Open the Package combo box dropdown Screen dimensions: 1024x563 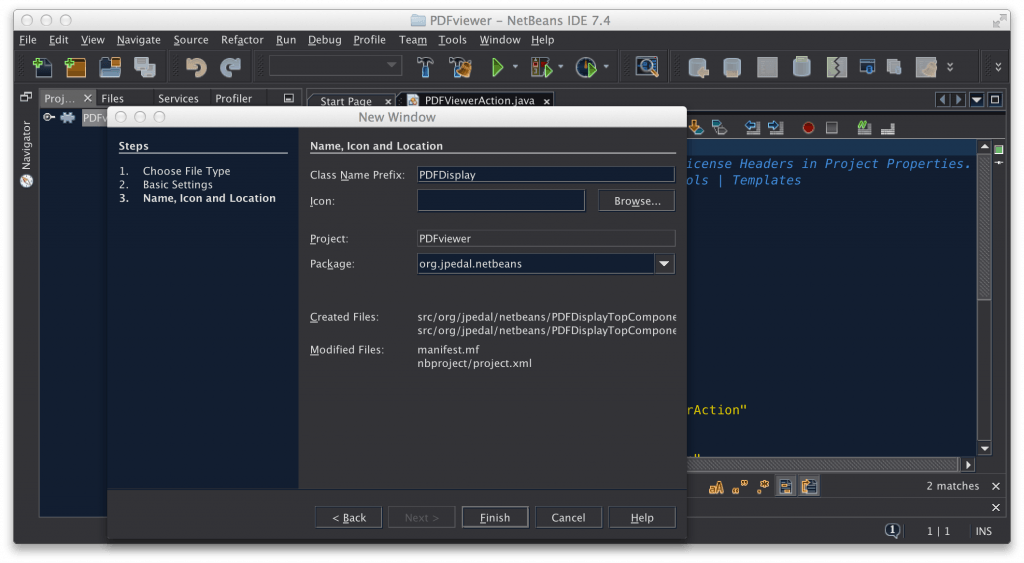(664, 264)
